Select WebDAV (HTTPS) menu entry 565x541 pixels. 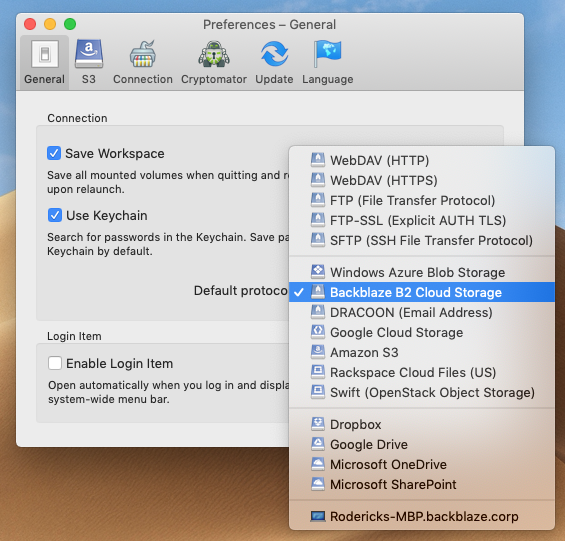[422, 180]
